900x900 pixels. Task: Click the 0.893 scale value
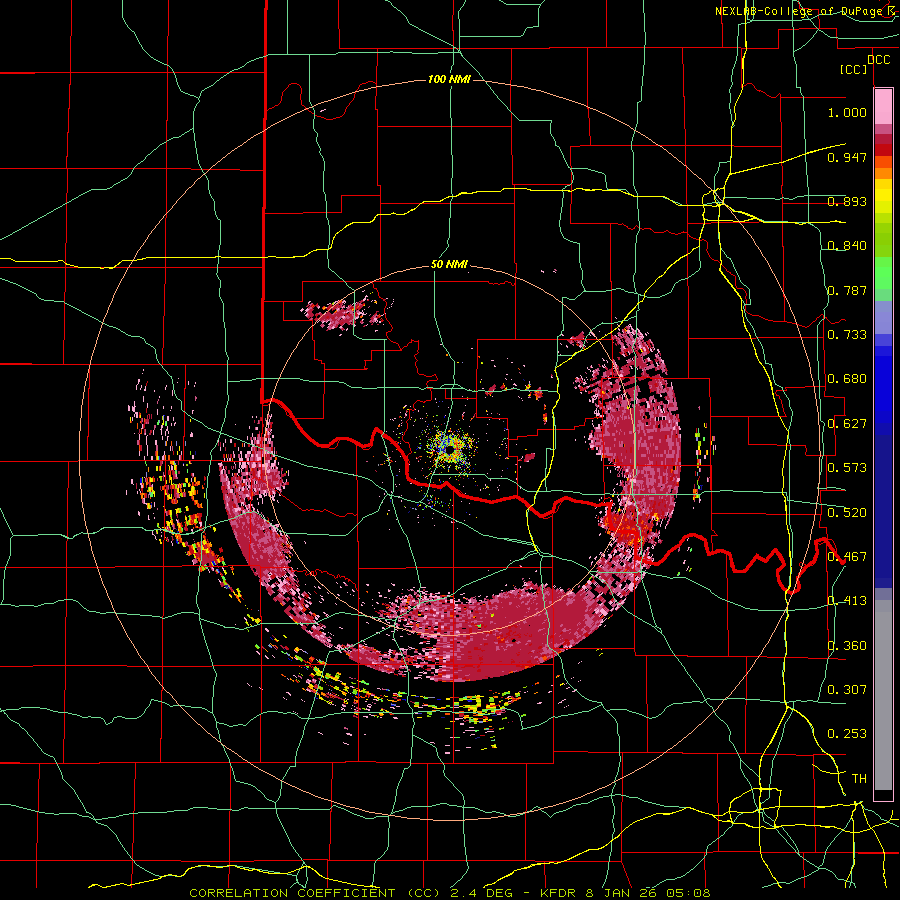coord(847,201)
